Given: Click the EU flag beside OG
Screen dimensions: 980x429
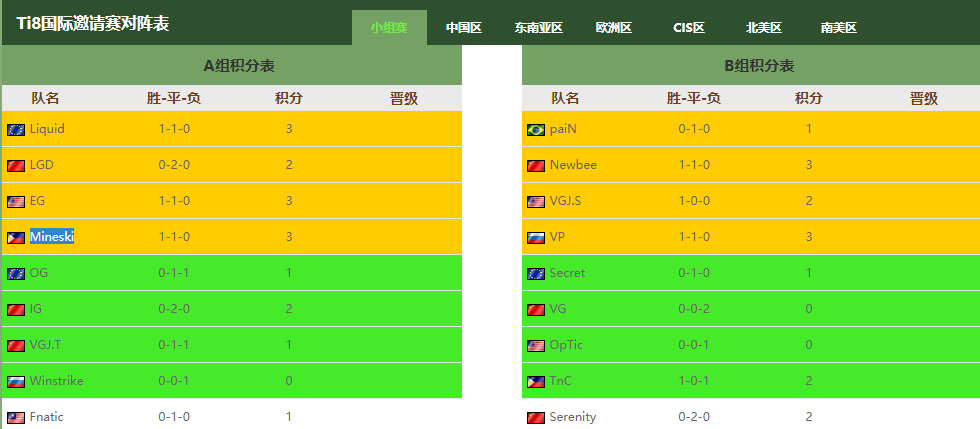Looking at the screenshot, I should point(16,274).
